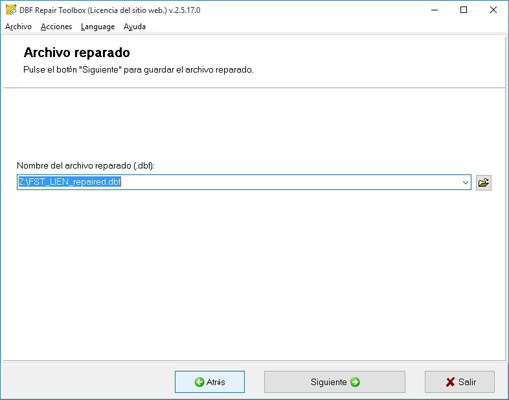
Task: Click the 'Pulse el botón "Siguiente"' instruction text
Action: coord(138,70)
